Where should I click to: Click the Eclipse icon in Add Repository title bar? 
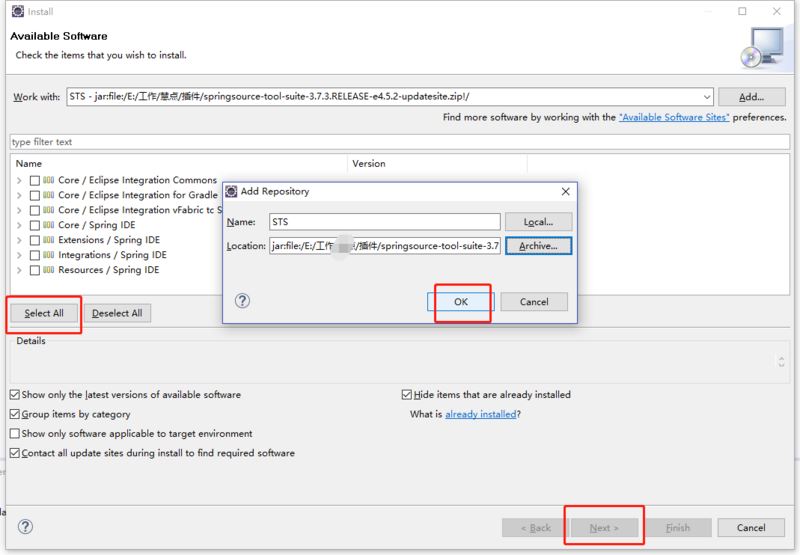[231, 191]
